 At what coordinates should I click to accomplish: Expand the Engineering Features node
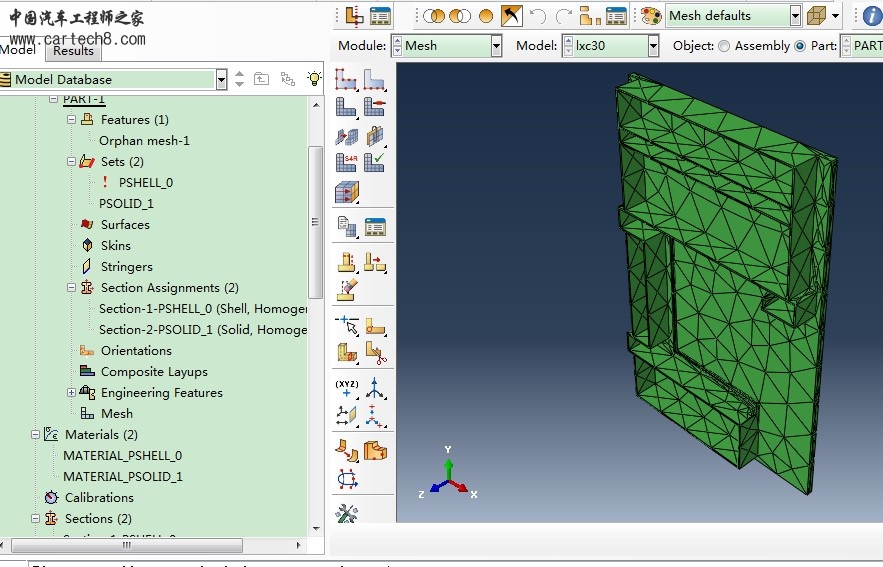point(71,393)
